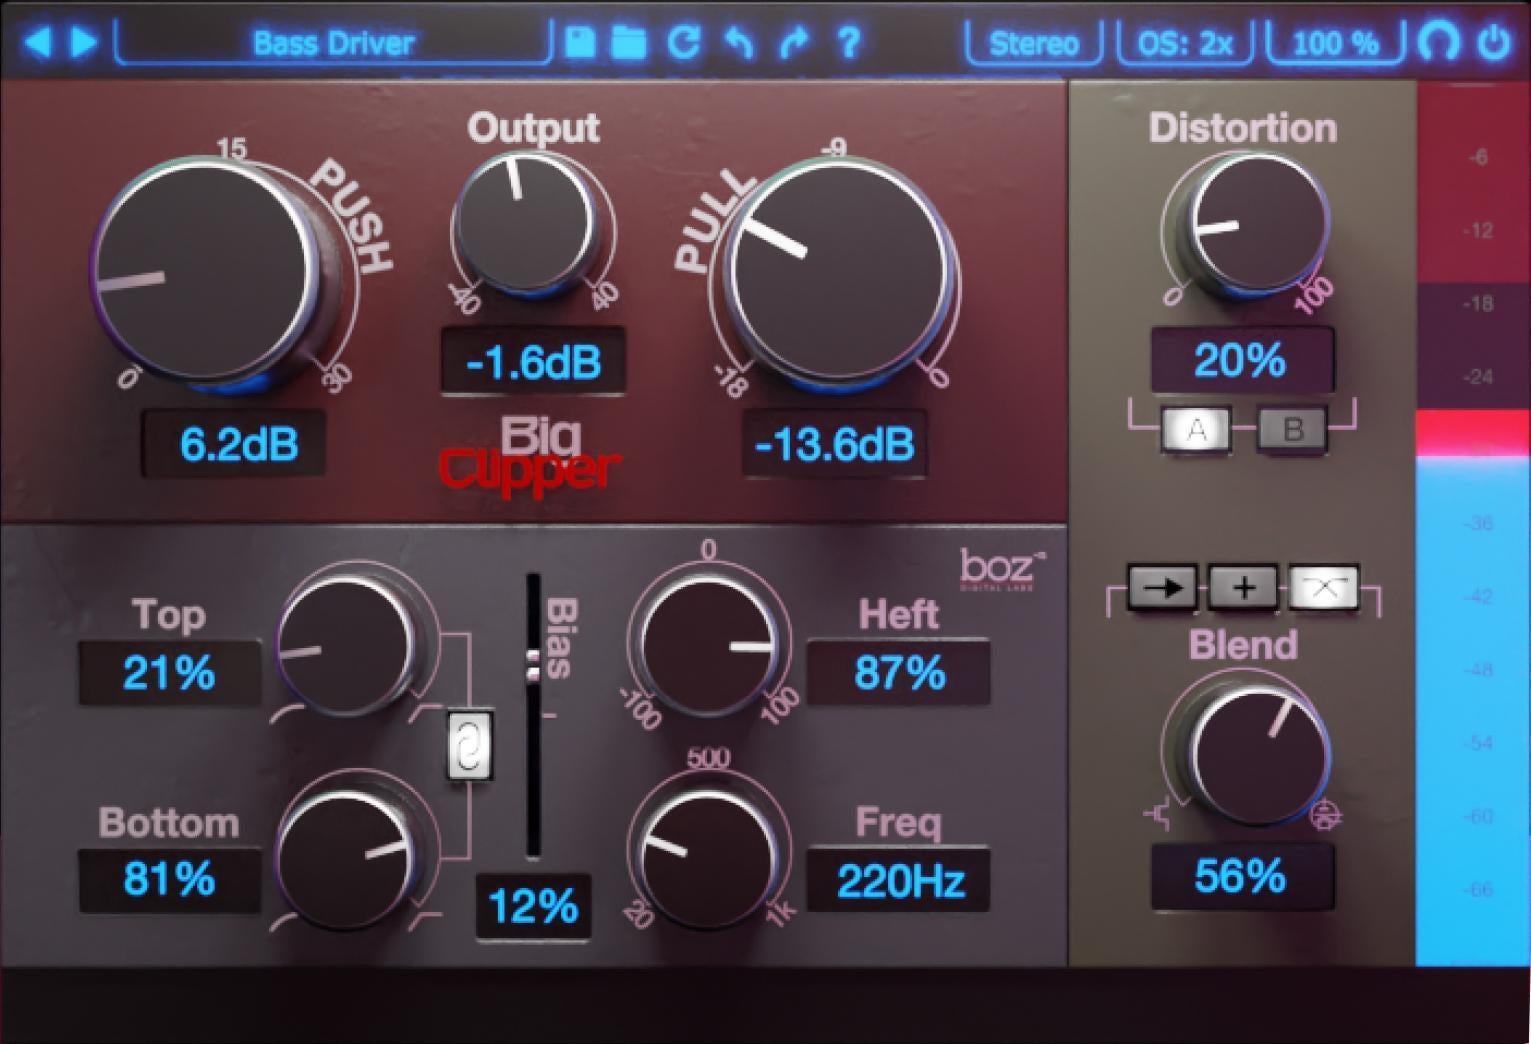Click the Freq 220Hz value field
Screen dimensions: 1531x1044
click(x=899, y=881)
